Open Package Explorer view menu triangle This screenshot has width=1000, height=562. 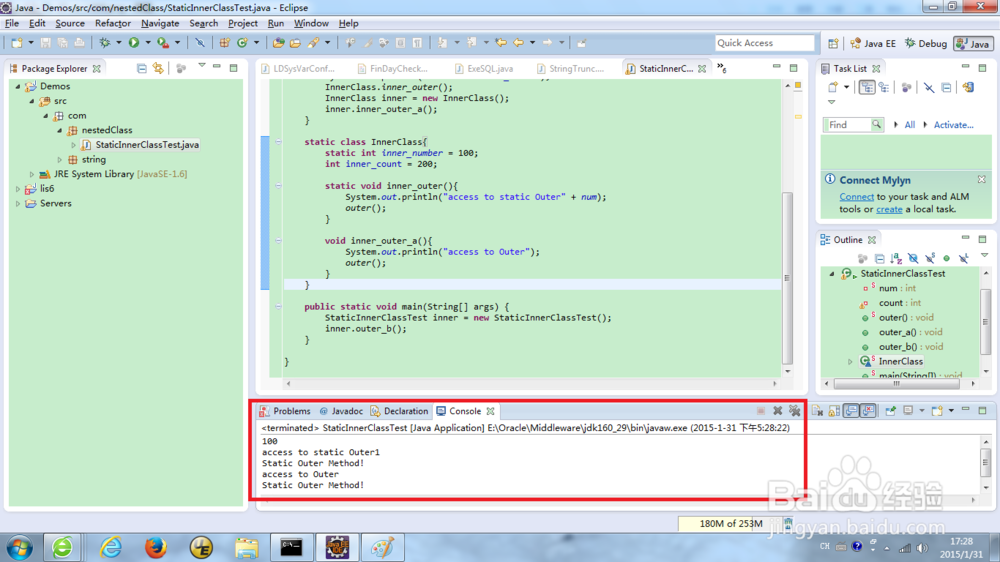pyautogui.click(x=202, y=66)
